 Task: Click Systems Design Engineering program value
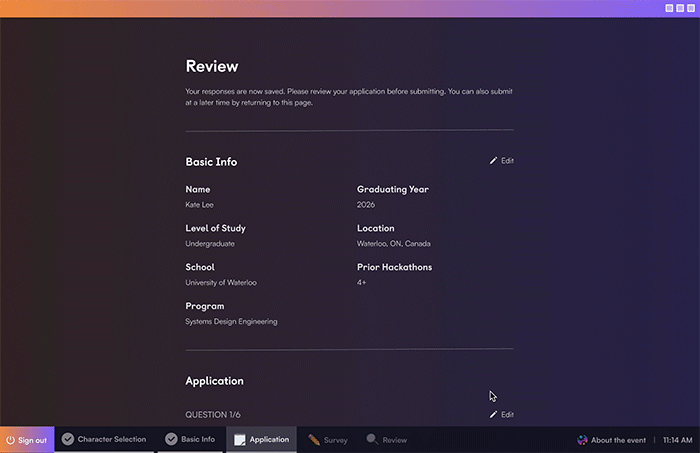click(231, 321)
